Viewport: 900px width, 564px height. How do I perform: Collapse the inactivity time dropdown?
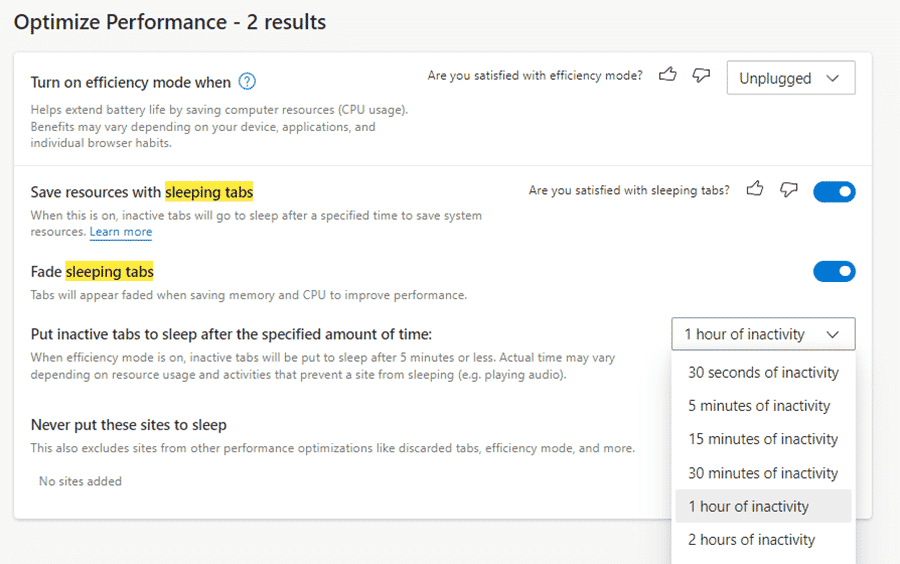pos(762,334)
